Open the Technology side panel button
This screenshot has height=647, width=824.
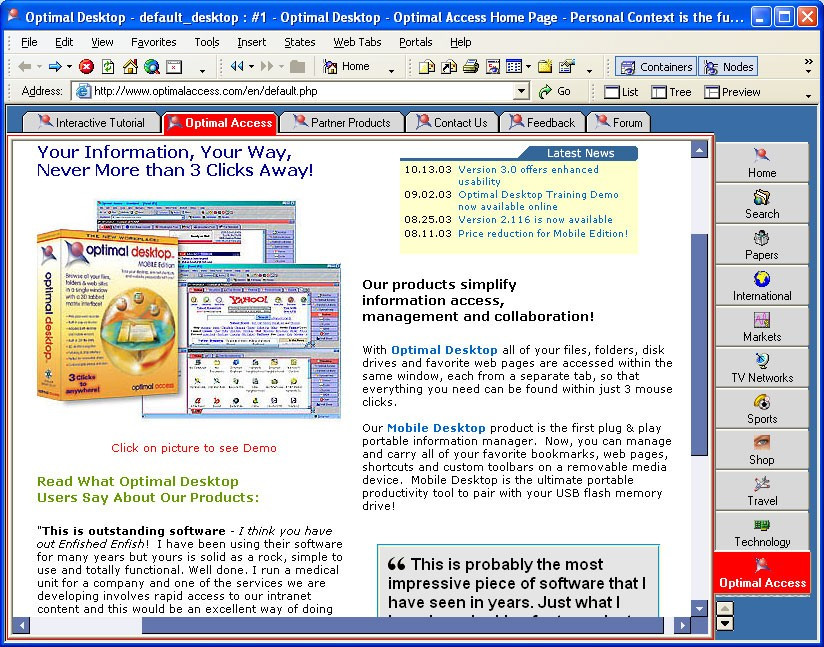click(x=762, y=532)
